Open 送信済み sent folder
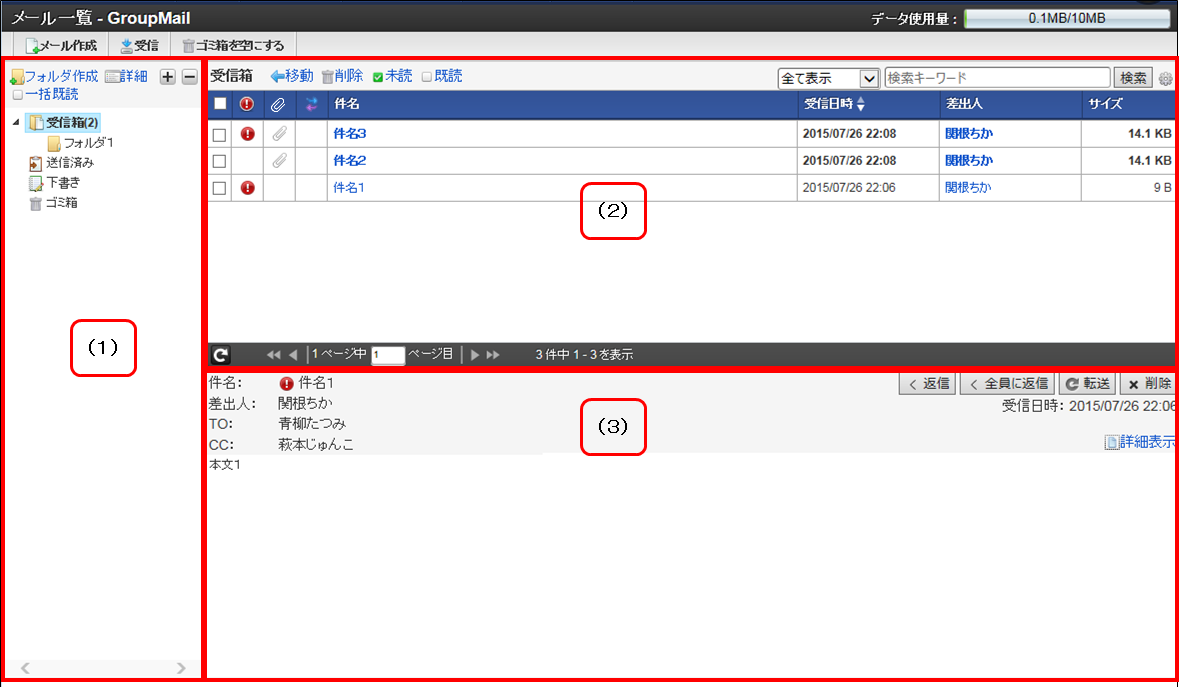Image resolution: width=1179 pixels, height=687 pixels. click(62, 163)
